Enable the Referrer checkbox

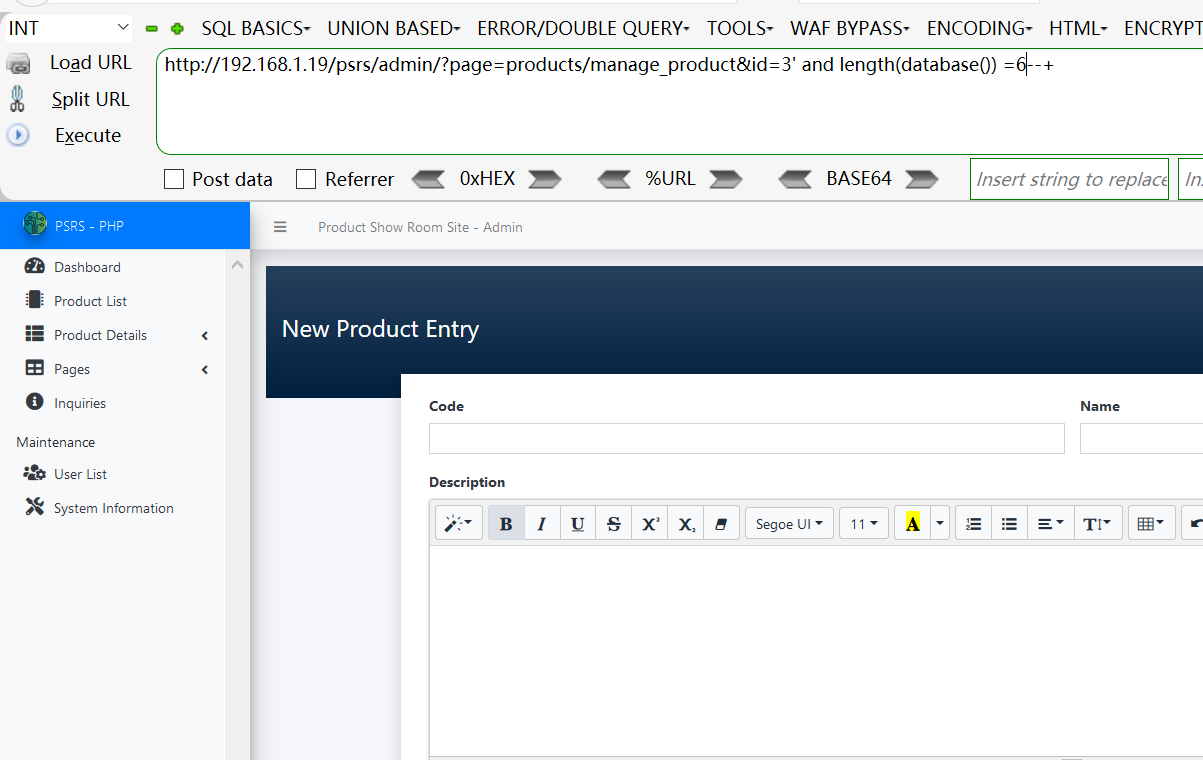[306, 179]
